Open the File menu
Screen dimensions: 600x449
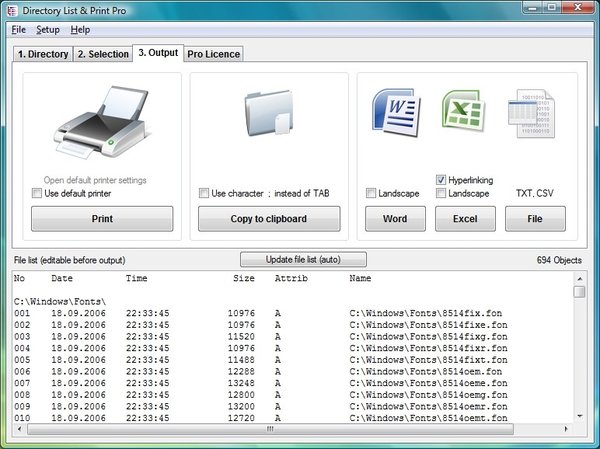(x=19, y=30)
